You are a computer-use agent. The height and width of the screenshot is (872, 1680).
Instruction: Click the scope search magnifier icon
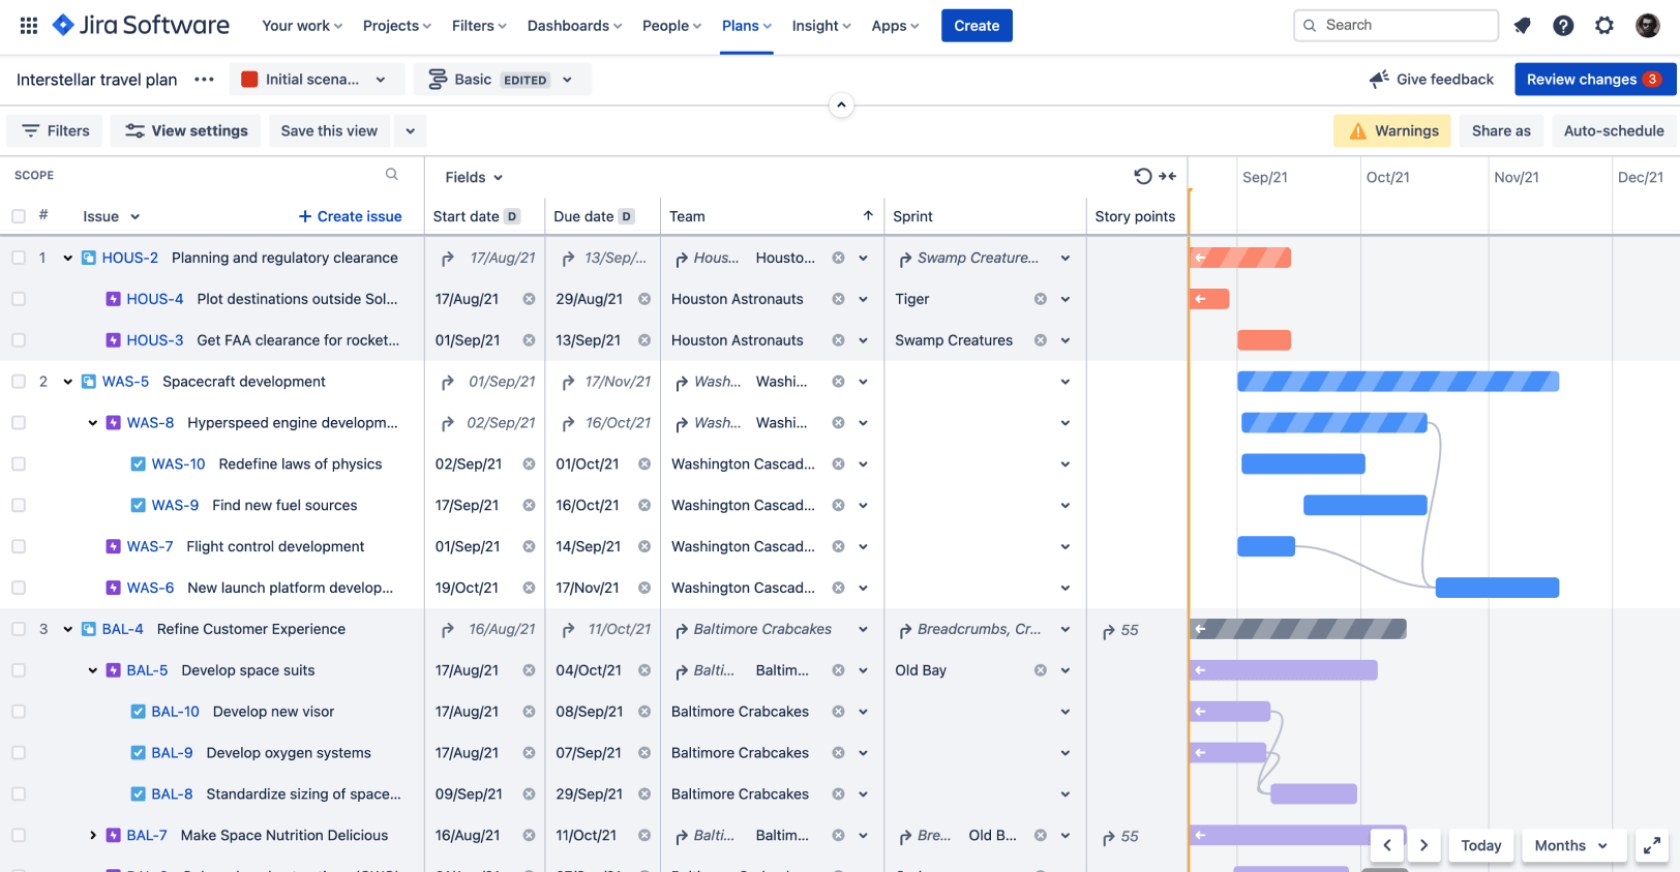392,174
